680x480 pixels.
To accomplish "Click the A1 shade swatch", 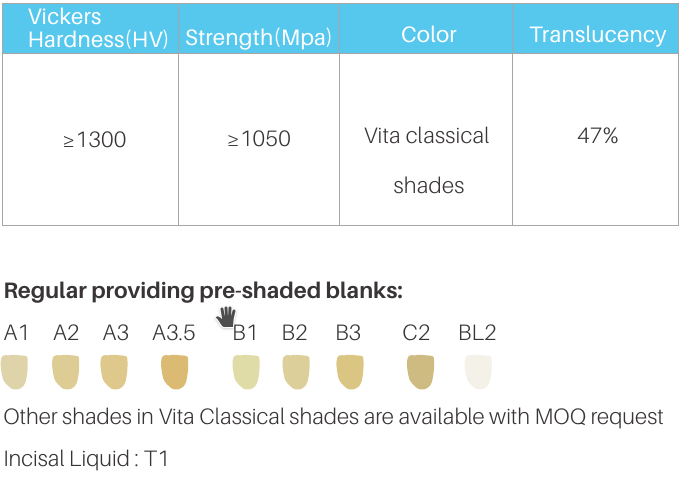I will coord(14,372).
